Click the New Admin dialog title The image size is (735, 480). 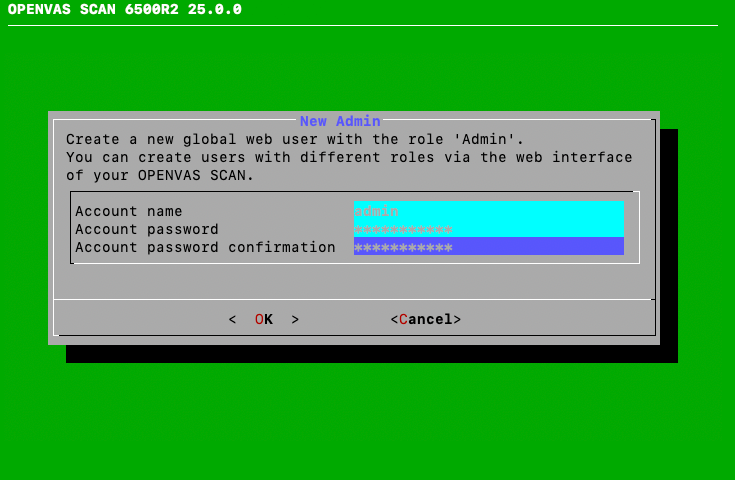[x=340, y=121]
